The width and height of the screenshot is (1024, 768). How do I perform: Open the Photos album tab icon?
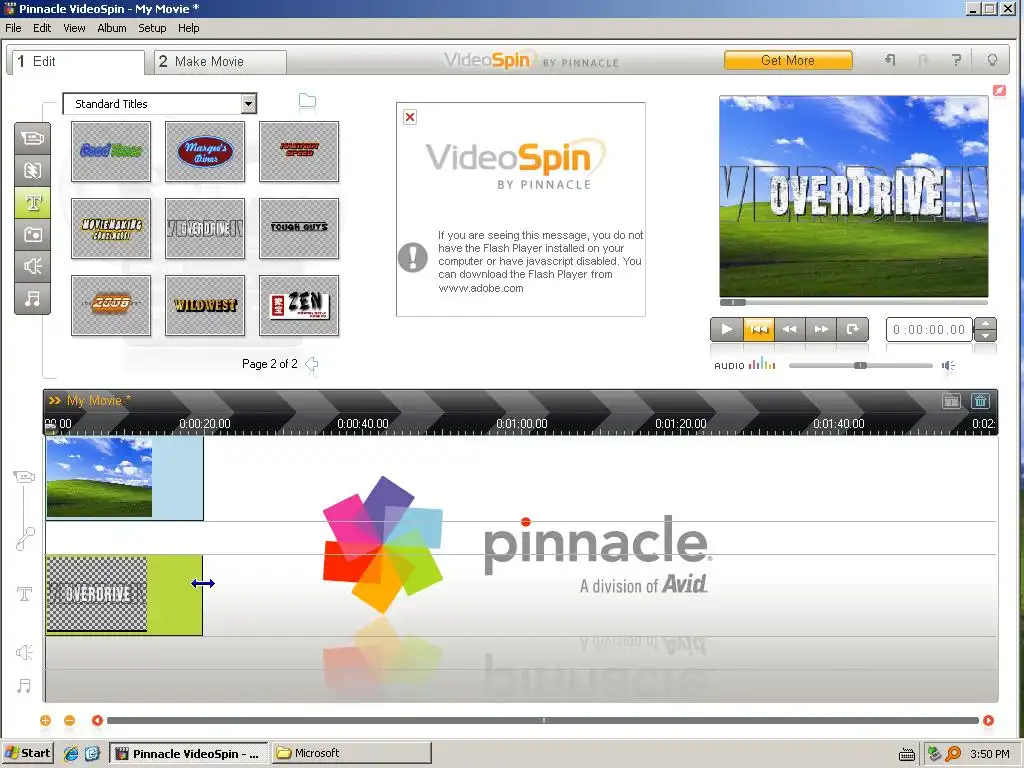(x=33, y=234)
